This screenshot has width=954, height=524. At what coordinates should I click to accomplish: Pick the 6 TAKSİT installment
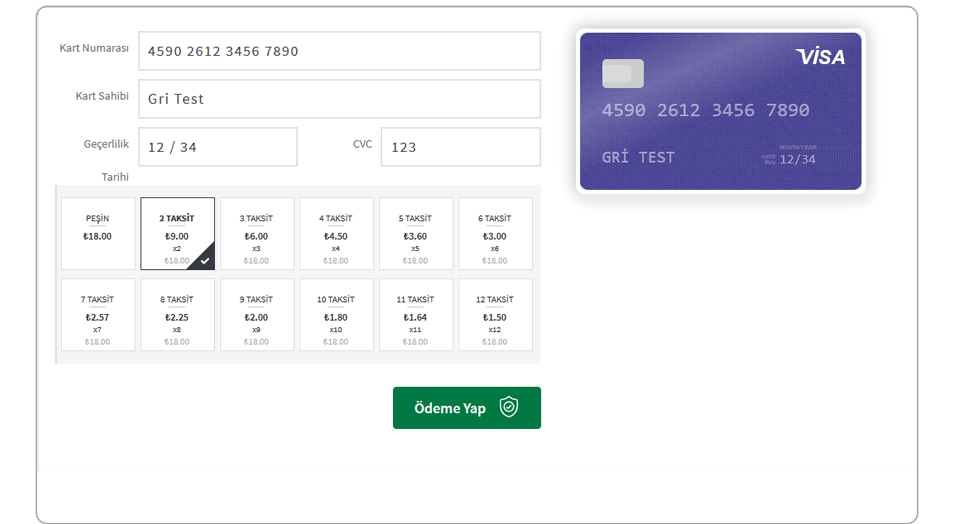coord(495,233)
